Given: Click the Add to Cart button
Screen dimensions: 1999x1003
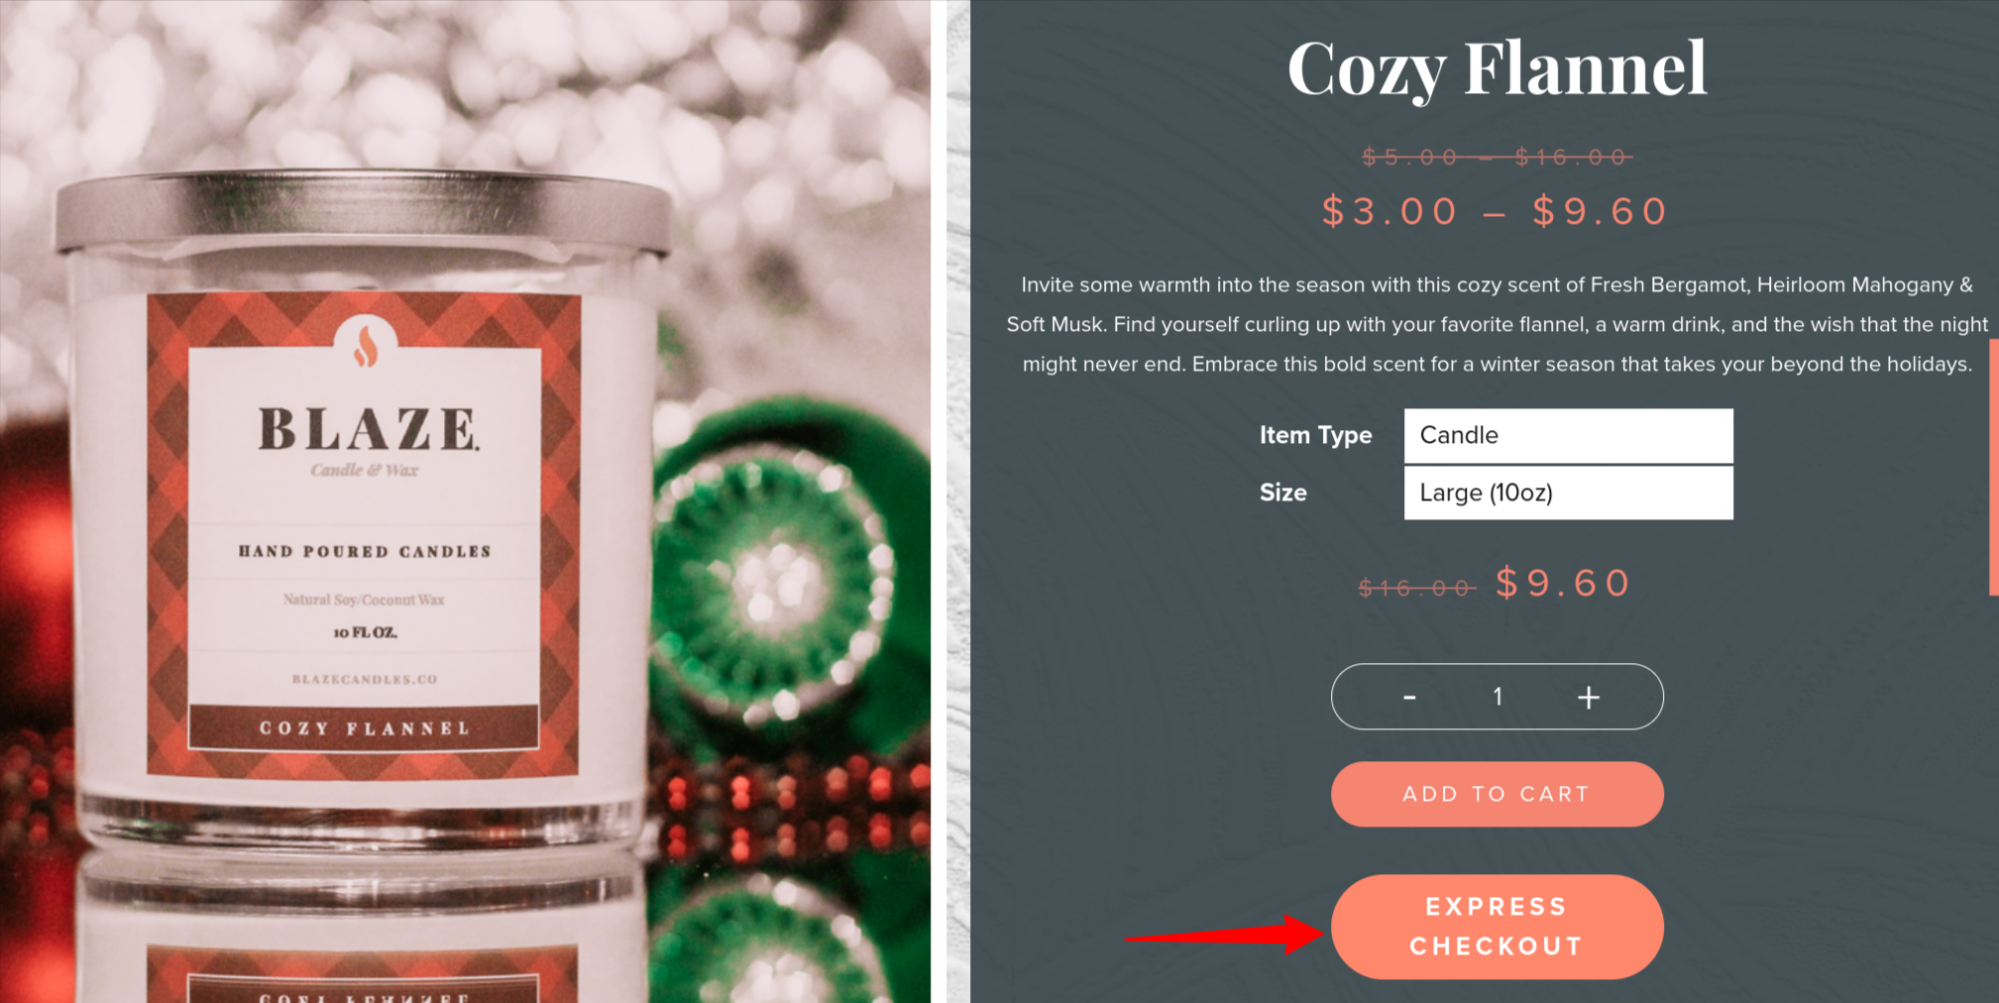Looking at the screenshot, I should 1497,794.
